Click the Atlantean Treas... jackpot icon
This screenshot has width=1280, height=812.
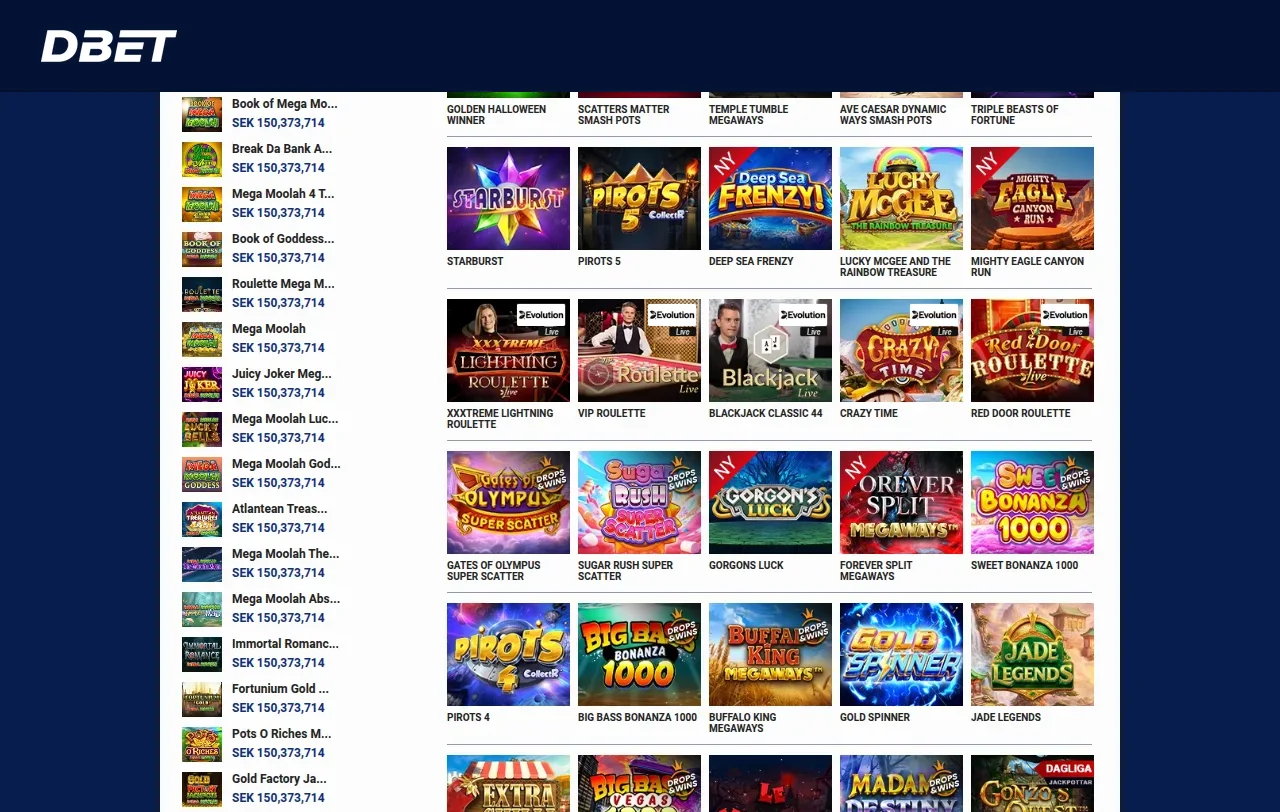[202, 519]
